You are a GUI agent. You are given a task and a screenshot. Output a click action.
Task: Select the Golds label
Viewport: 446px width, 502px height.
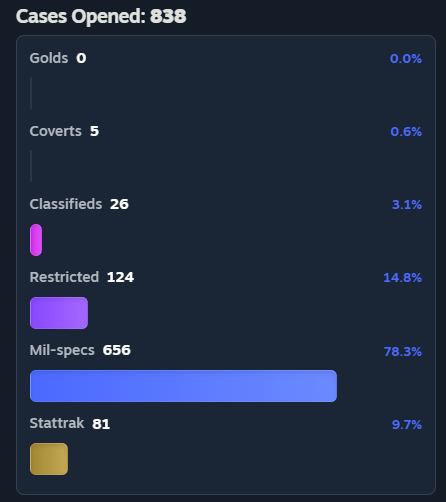click(49, 58)
